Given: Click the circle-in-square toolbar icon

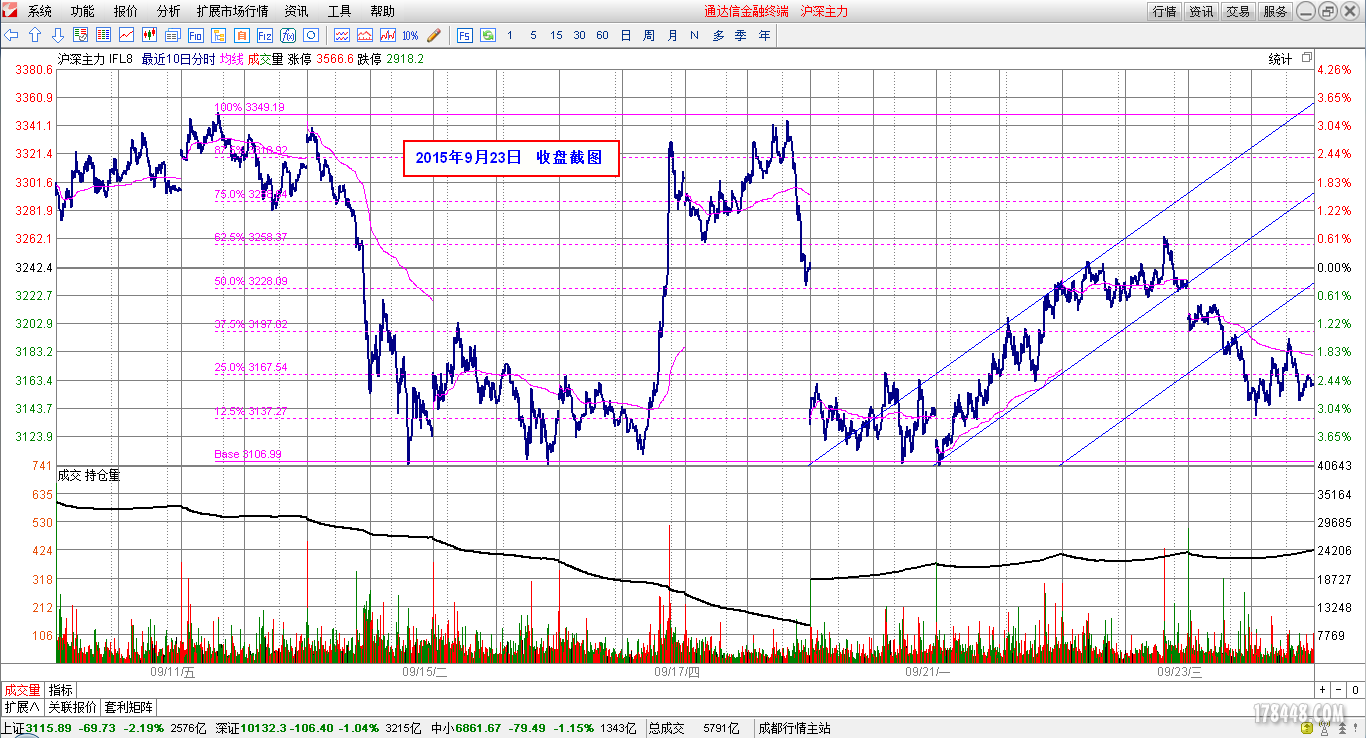Looking at the screenshot, I should click(x=311, y=35).
